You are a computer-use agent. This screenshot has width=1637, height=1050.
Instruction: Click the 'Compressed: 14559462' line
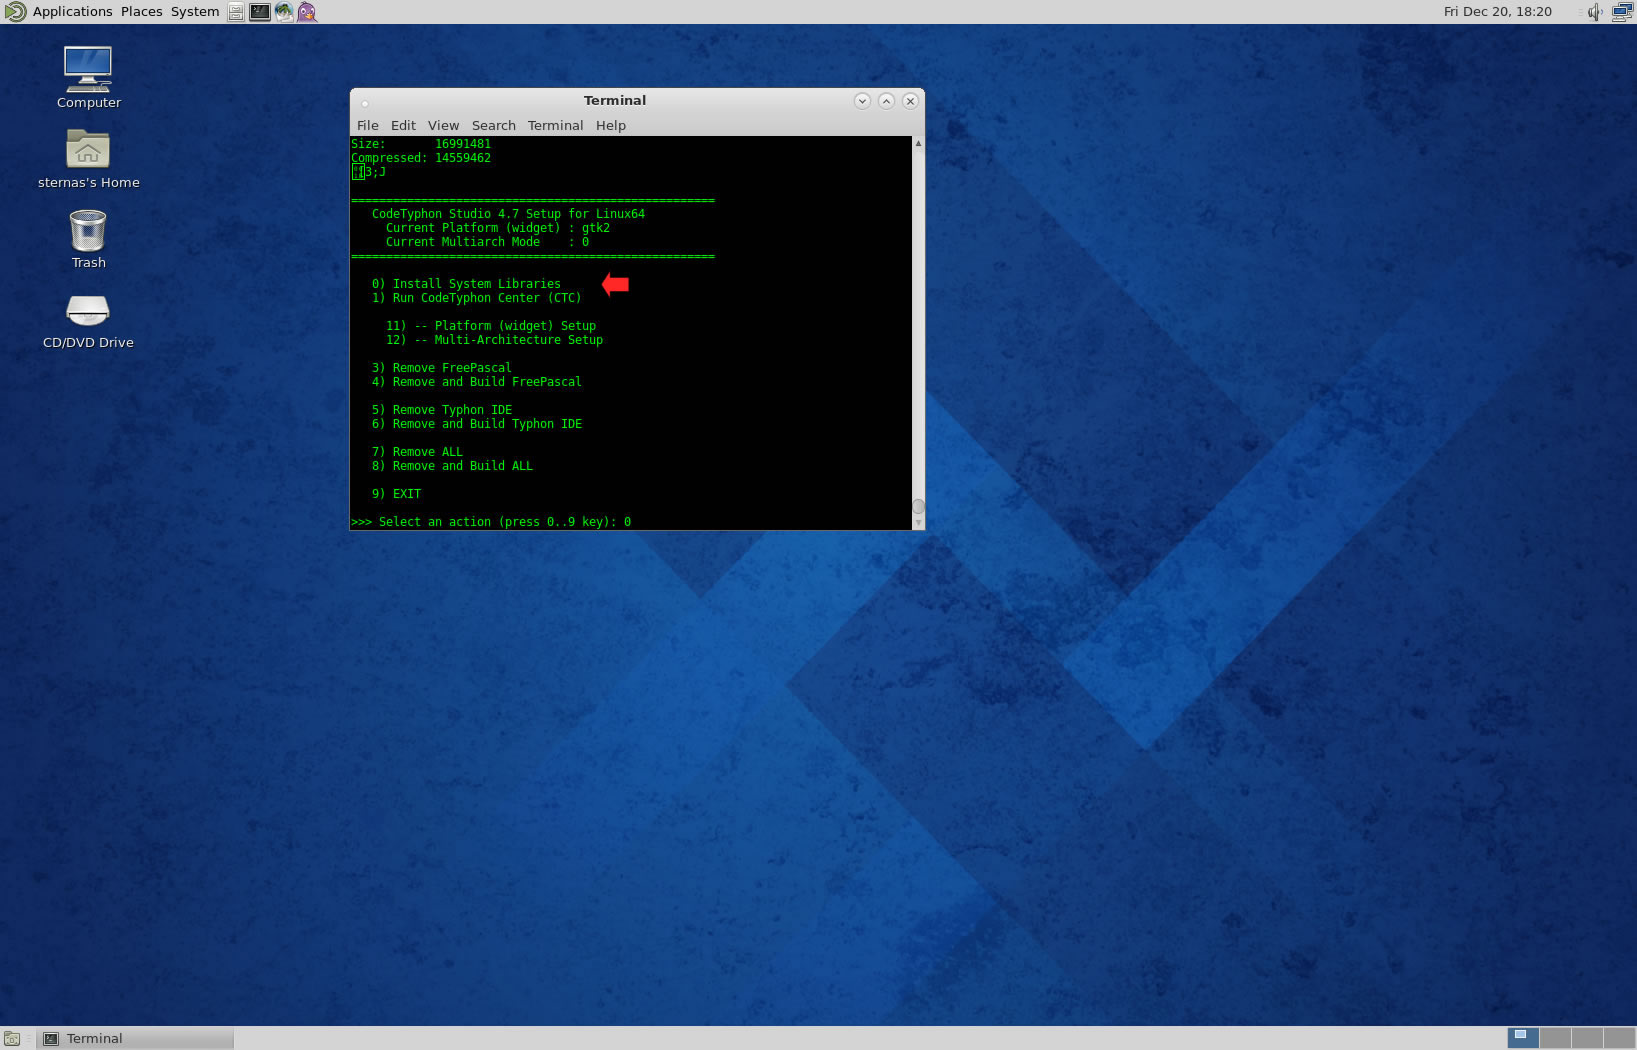[x=421, y=158]
